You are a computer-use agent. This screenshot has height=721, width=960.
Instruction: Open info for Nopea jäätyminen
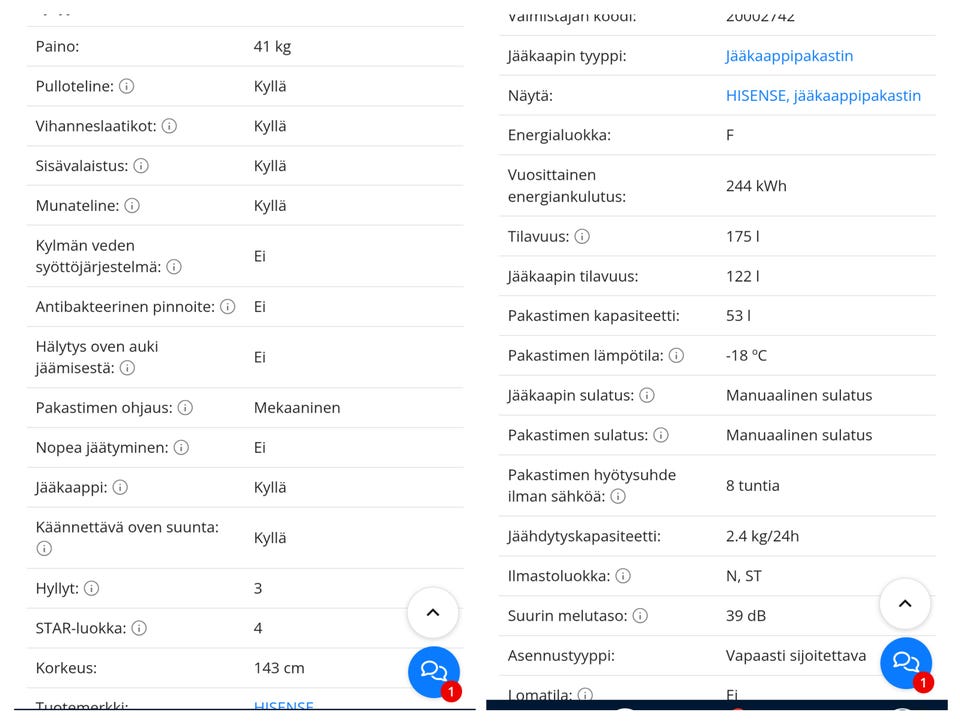[x=181, y=447]
